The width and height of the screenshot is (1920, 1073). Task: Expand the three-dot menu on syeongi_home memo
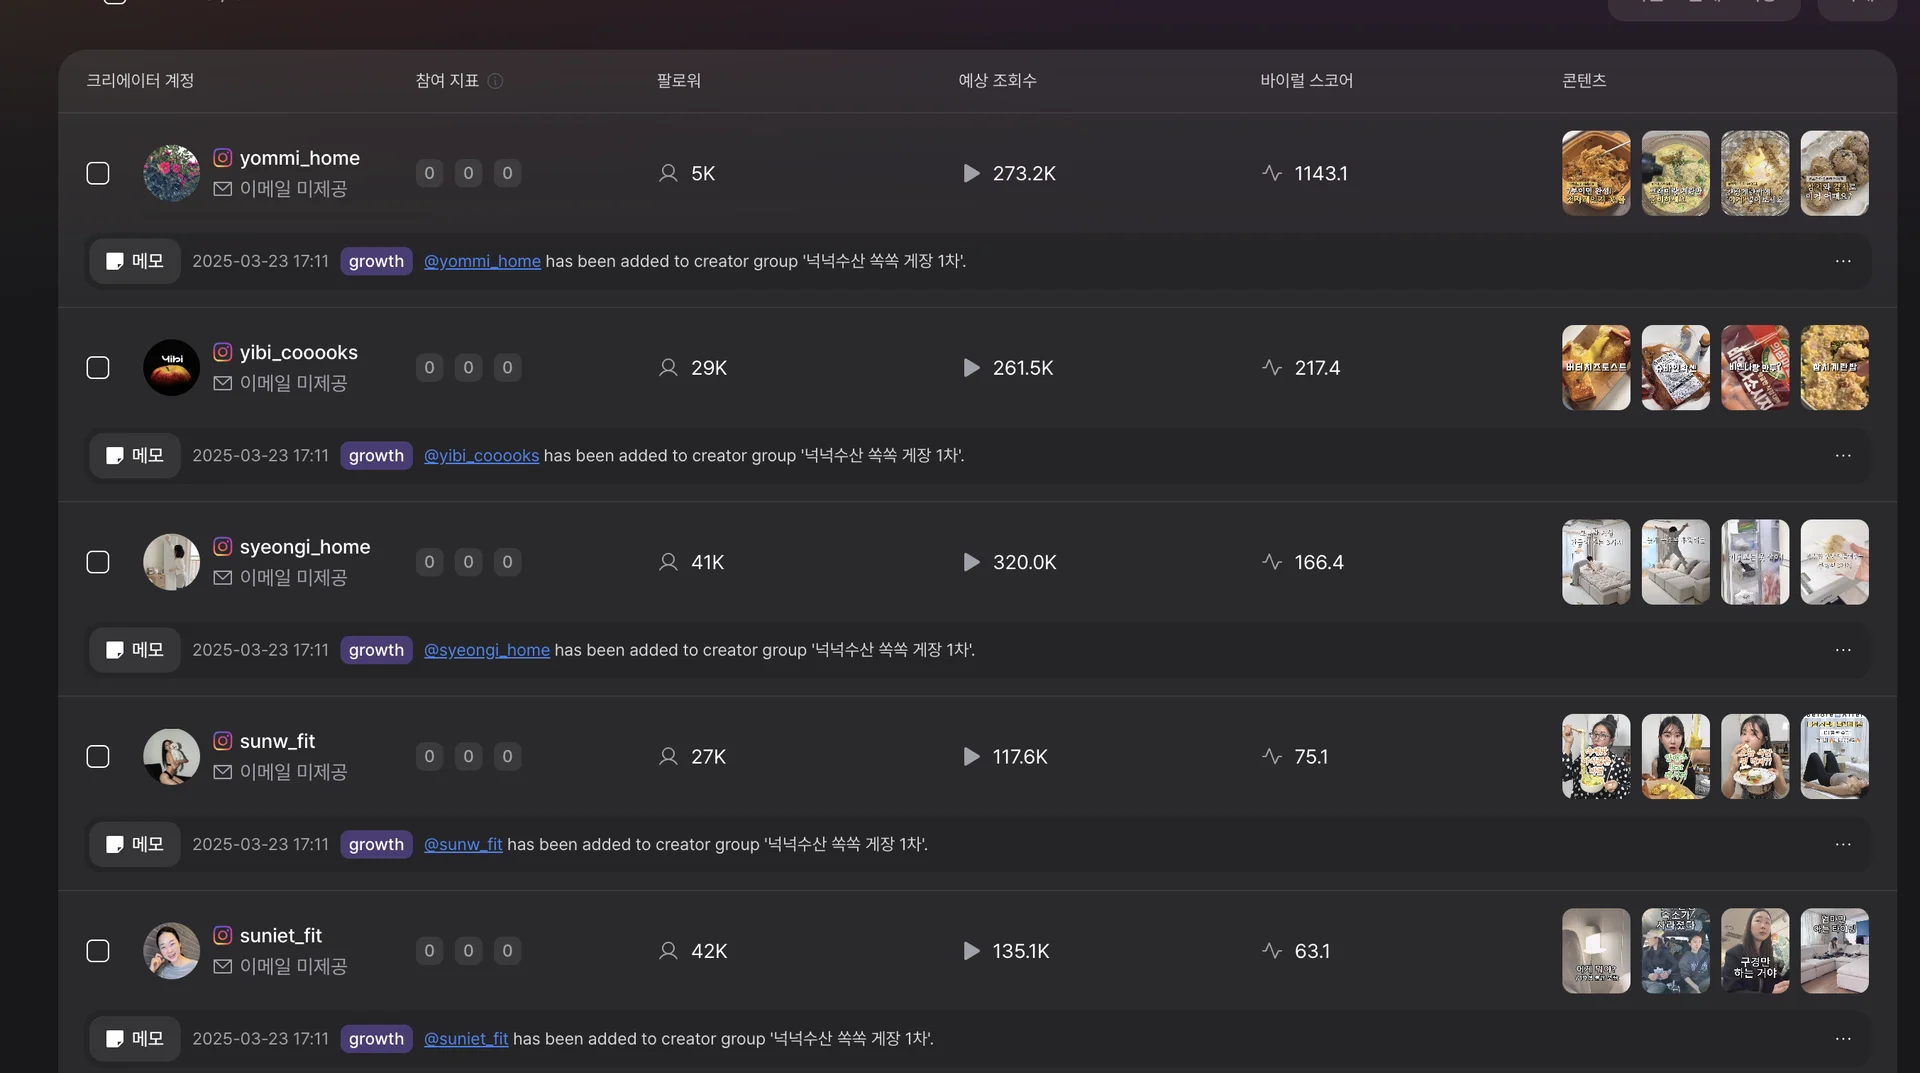tap(1843, 651)
